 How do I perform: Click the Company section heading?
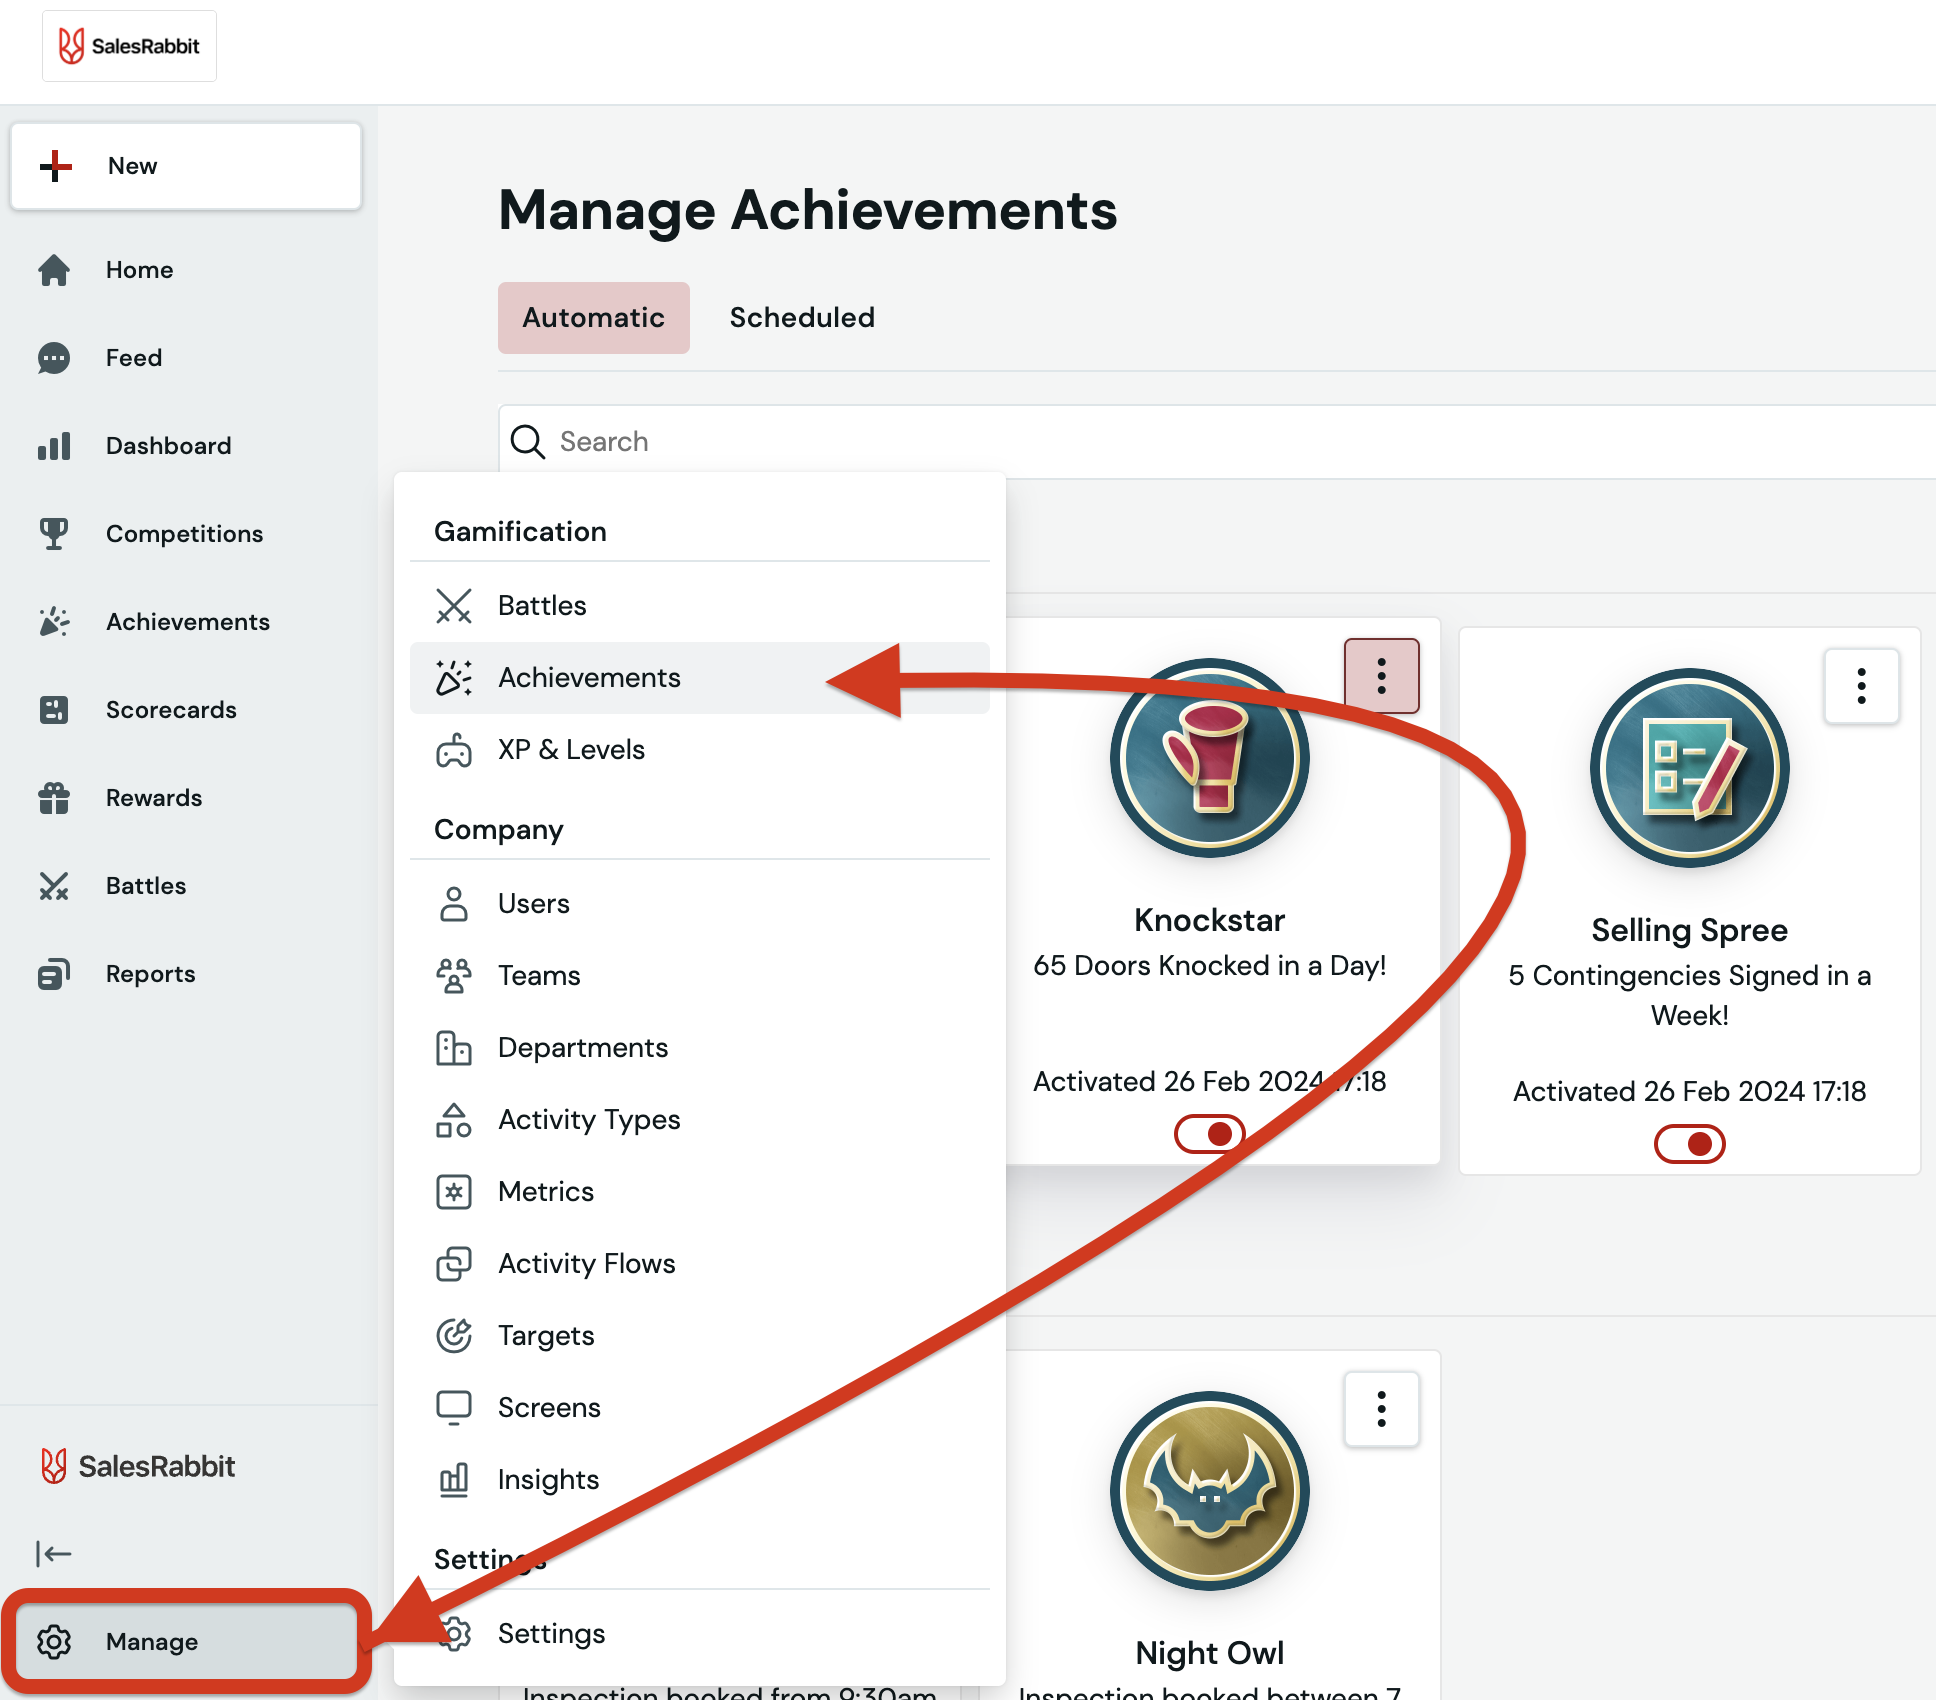pos(499,830)
